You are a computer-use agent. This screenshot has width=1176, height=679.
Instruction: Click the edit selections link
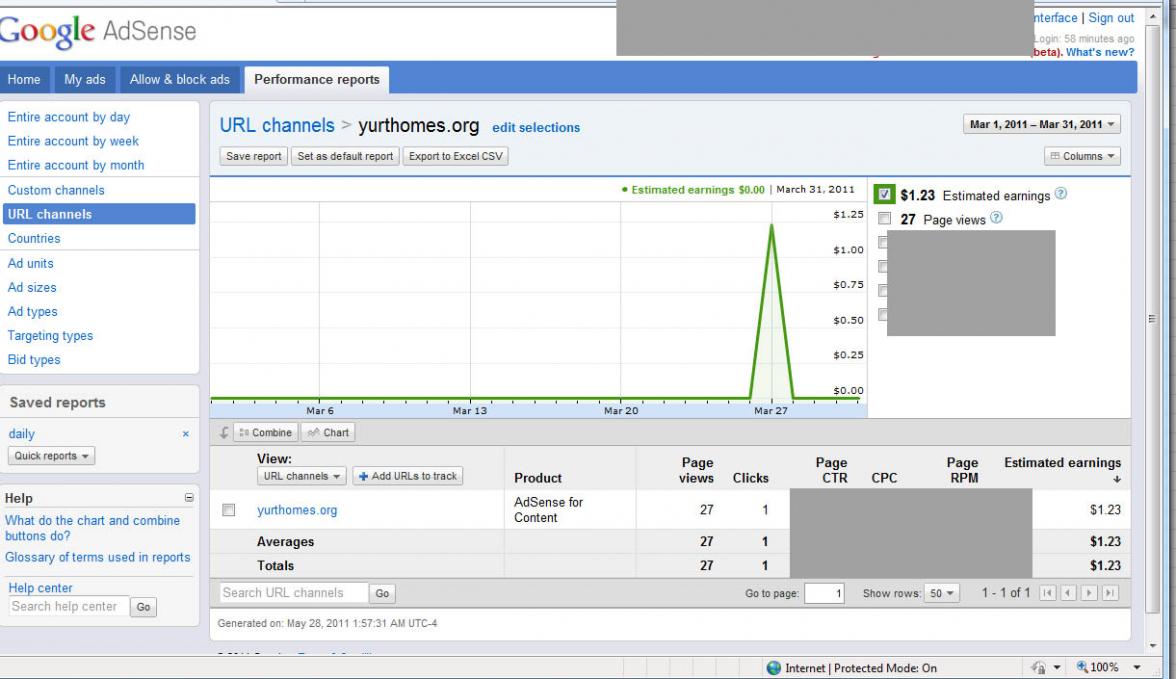536,128
